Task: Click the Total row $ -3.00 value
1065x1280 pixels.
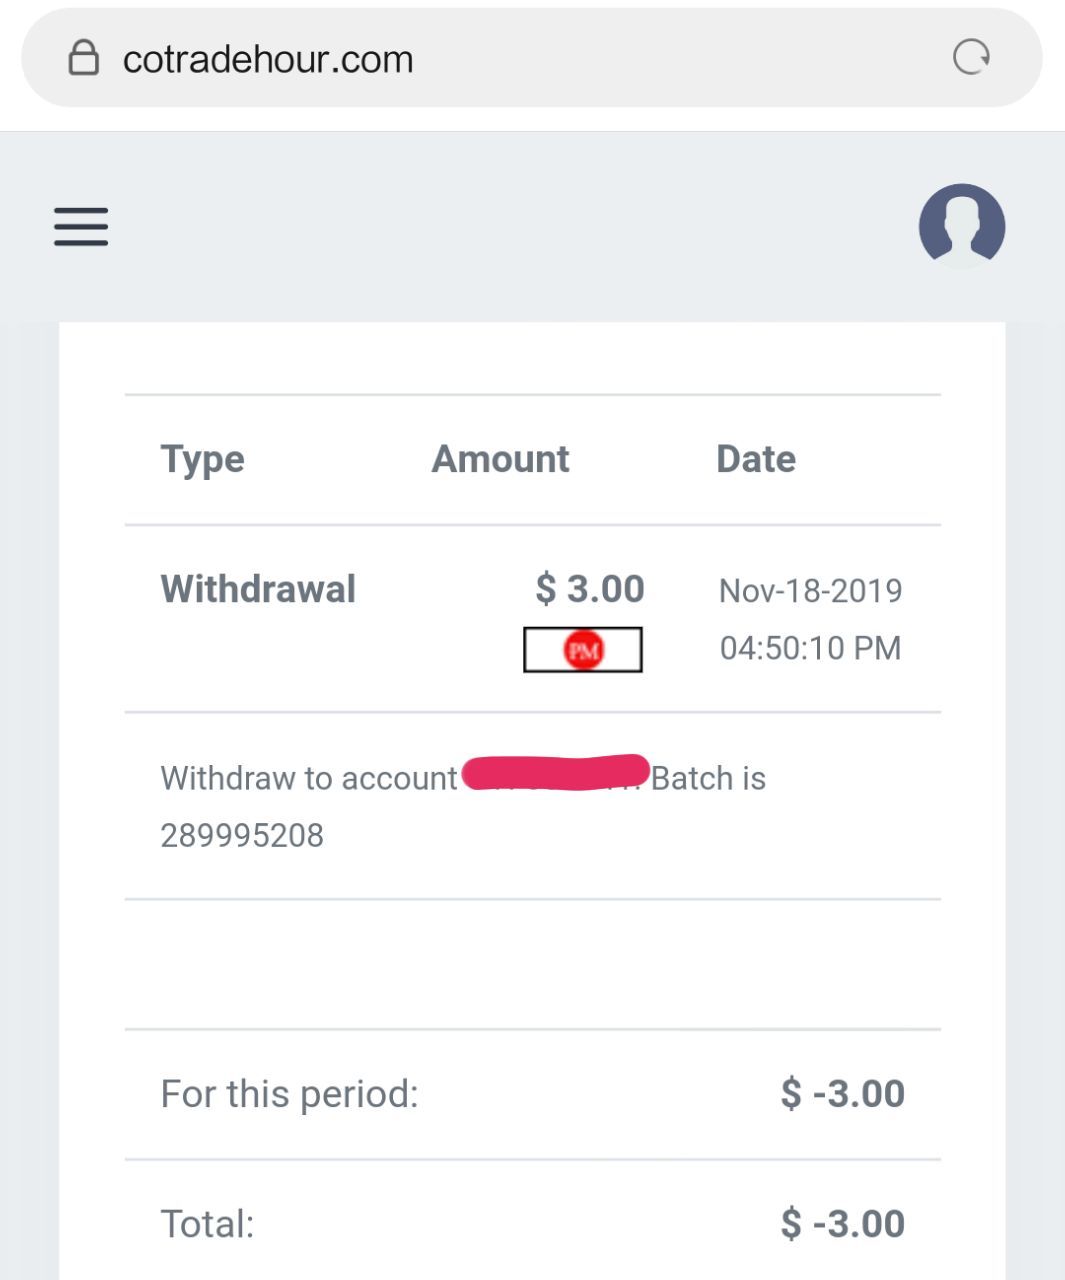Action: pyautogui.click(x=842, y=1224)
